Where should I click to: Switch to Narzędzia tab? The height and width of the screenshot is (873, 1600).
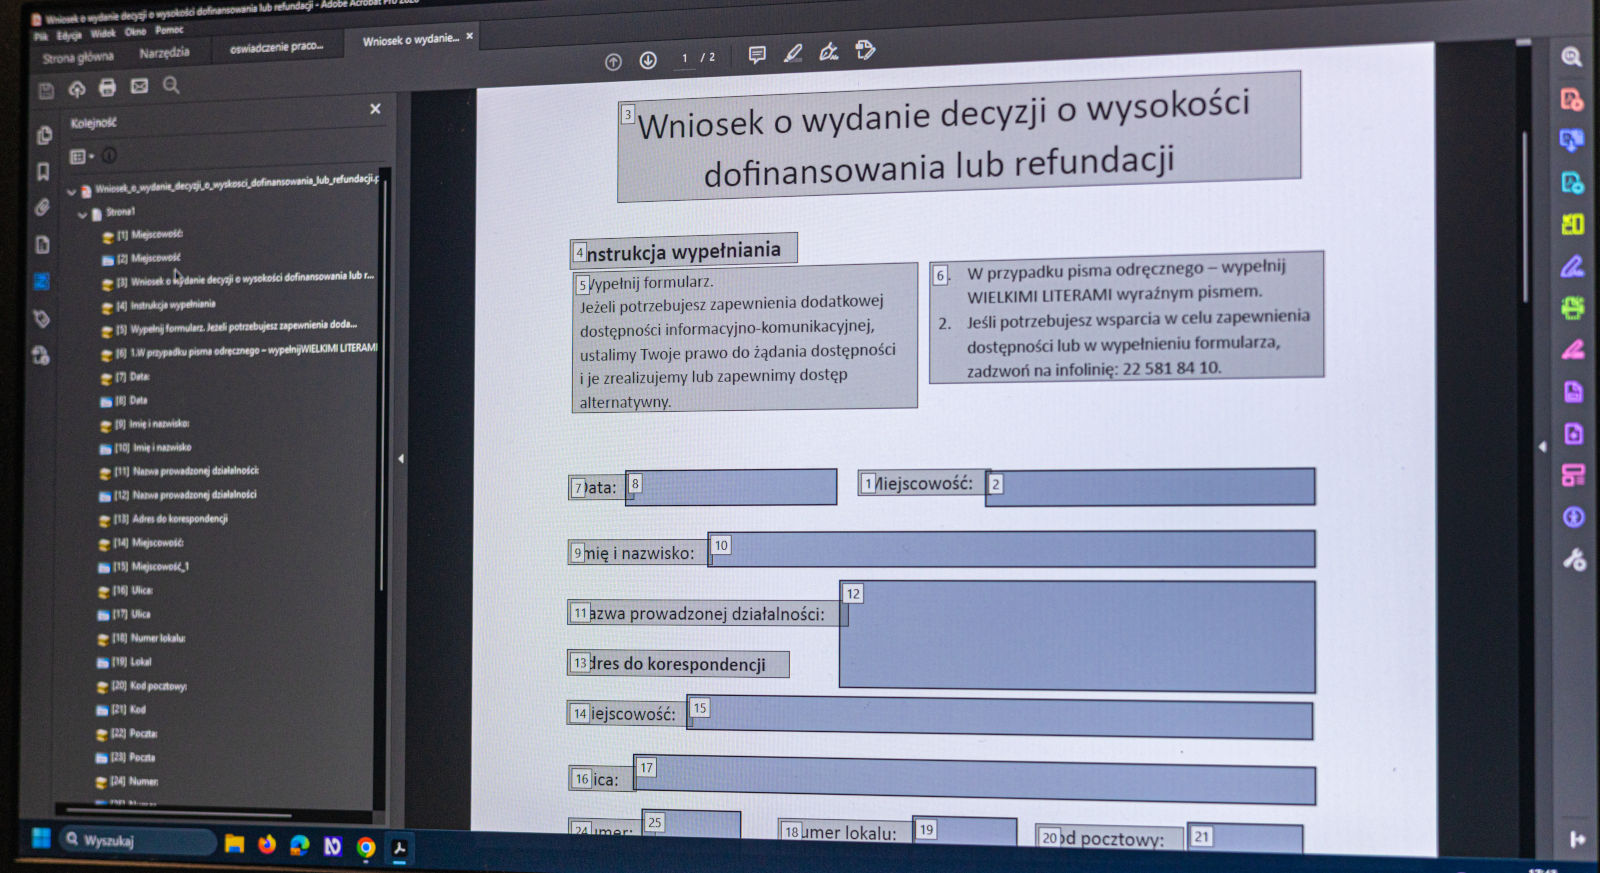pyautogui.click(x=164, y=52)
